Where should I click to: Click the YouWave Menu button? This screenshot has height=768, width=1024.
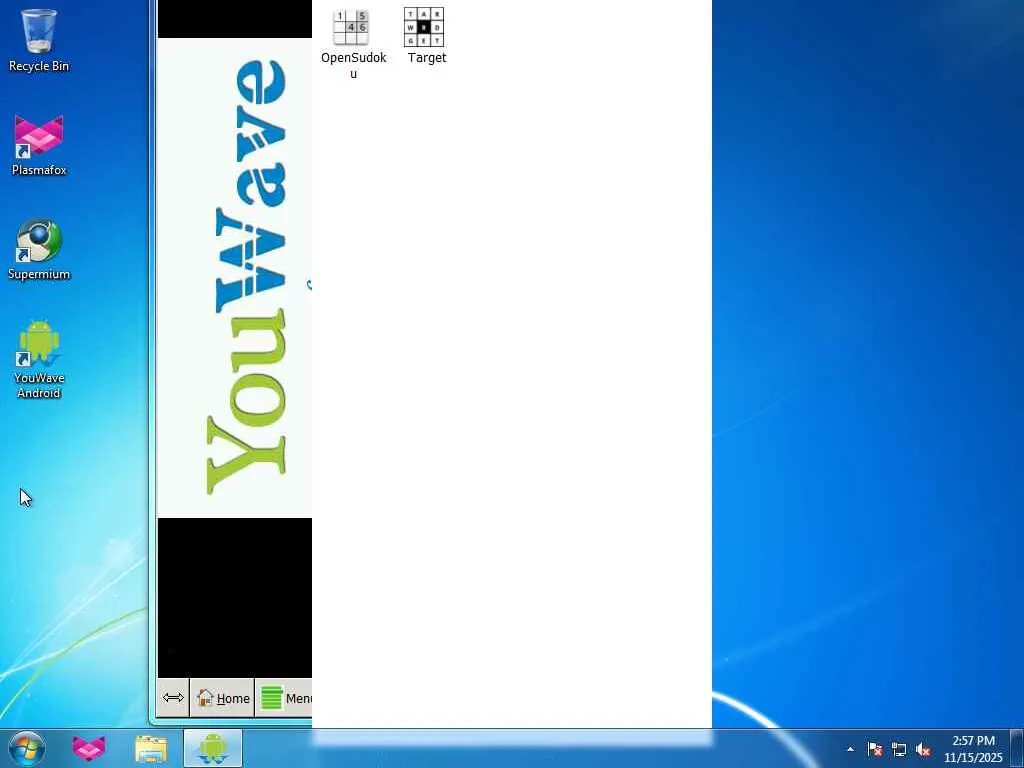(285, 698)
